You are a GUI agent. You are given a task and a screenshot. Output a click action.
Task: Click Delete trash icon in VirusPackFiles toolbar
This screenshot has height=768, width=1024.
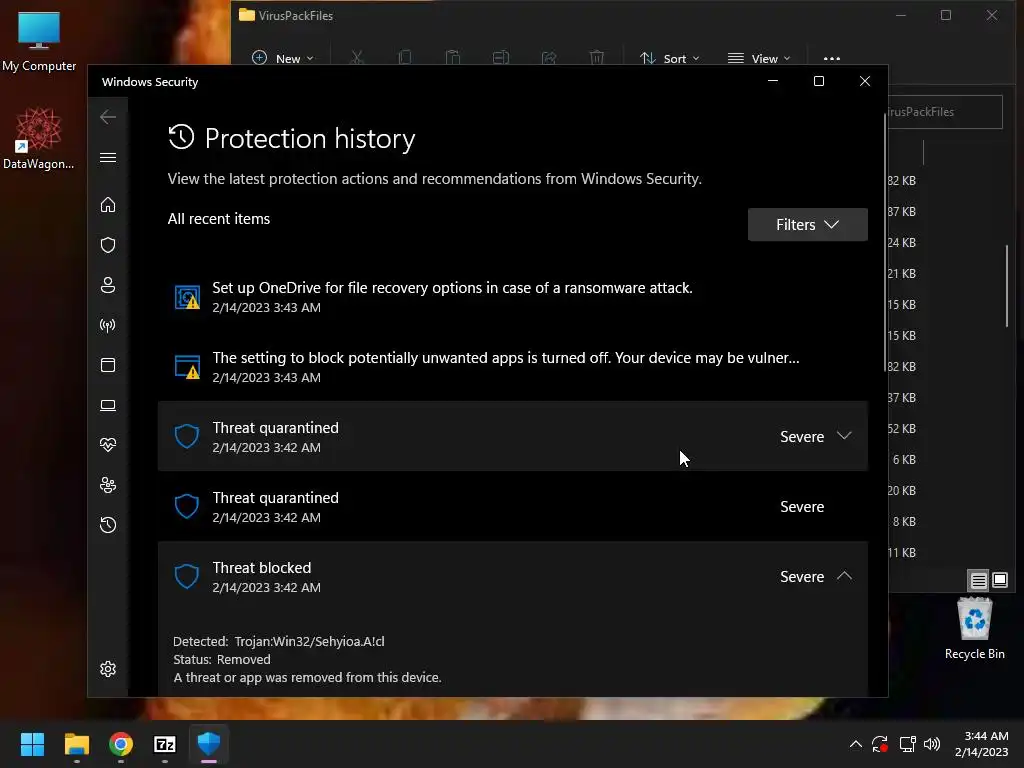pos(597,58)
